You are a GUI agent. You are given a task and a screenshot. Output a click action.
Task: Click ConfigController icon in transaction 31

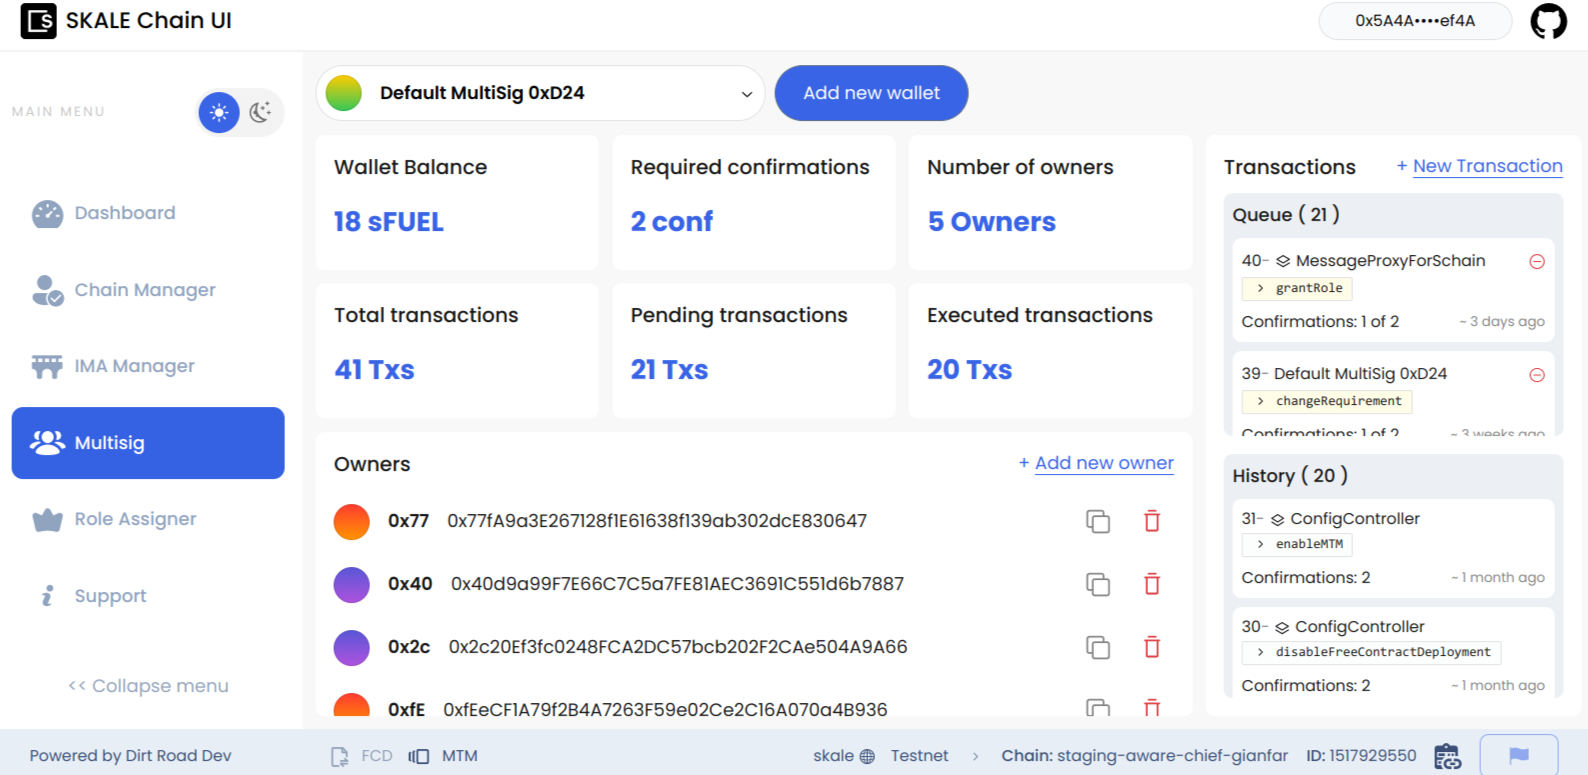tap(1278, 519)
